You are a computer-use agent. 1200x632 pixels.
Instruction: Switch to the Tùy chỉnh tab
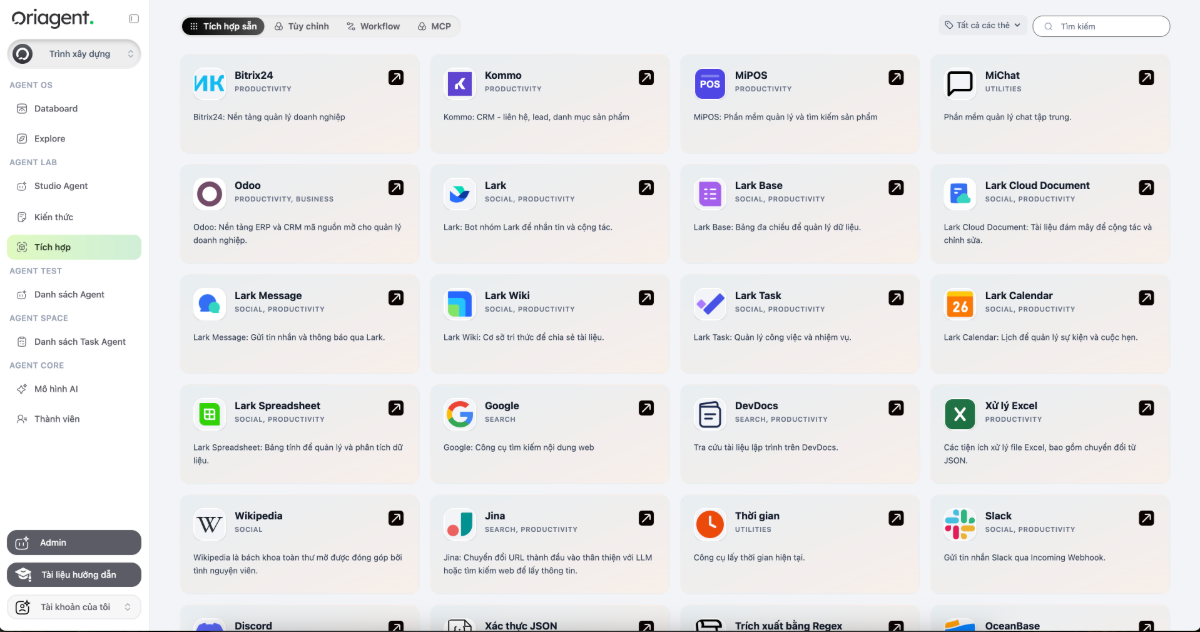click(x=301, y=26)
